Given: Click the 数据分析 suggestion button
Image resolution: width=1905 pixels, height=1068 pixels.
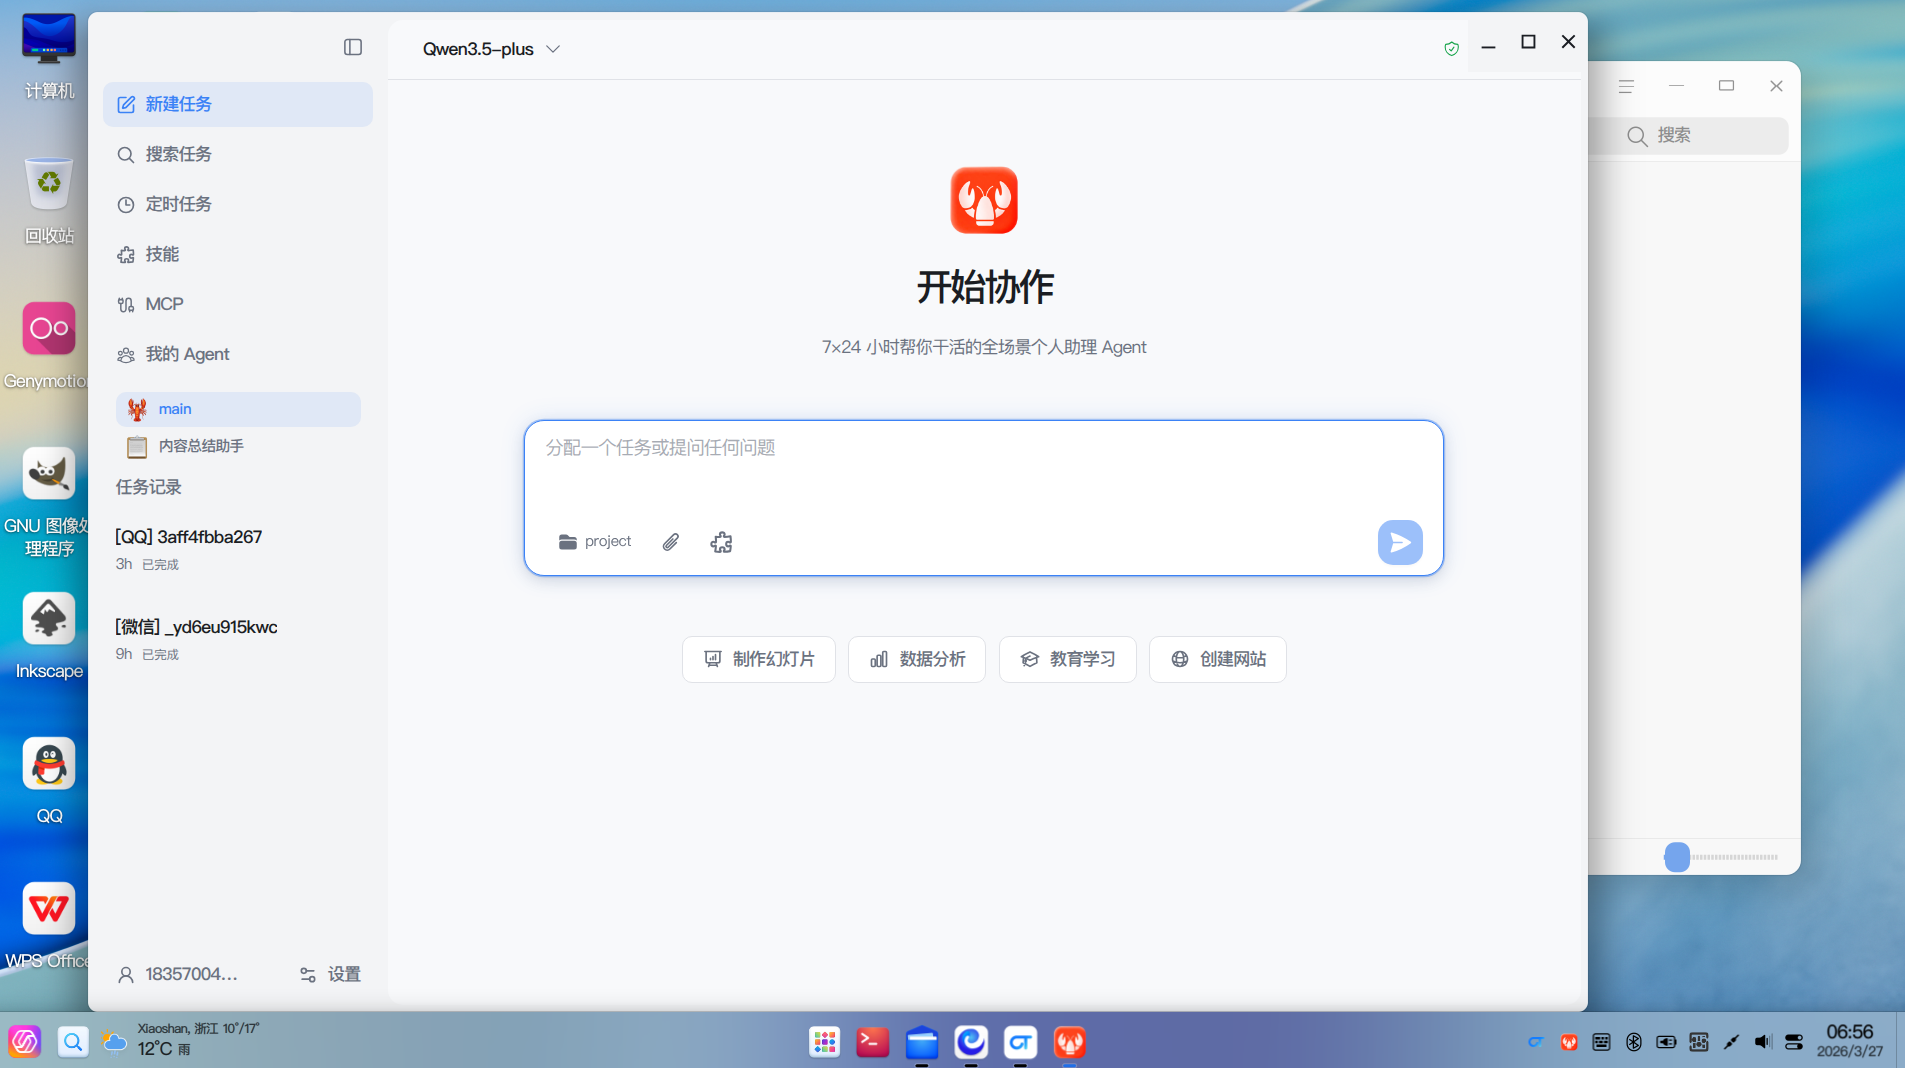Looking at the screenshot, I should pyautogui.click(x=916, y=659).
